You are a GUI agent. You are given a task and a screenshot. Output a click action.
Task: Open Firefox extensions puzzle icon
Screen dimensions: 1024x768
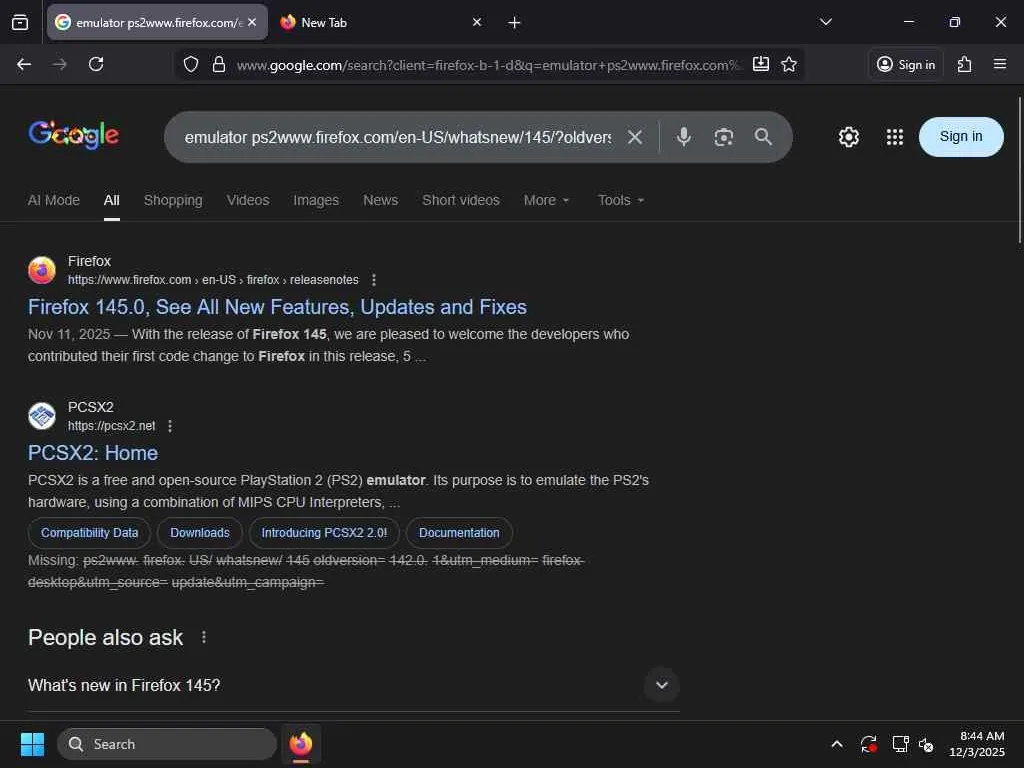click(x=965, y=64)
